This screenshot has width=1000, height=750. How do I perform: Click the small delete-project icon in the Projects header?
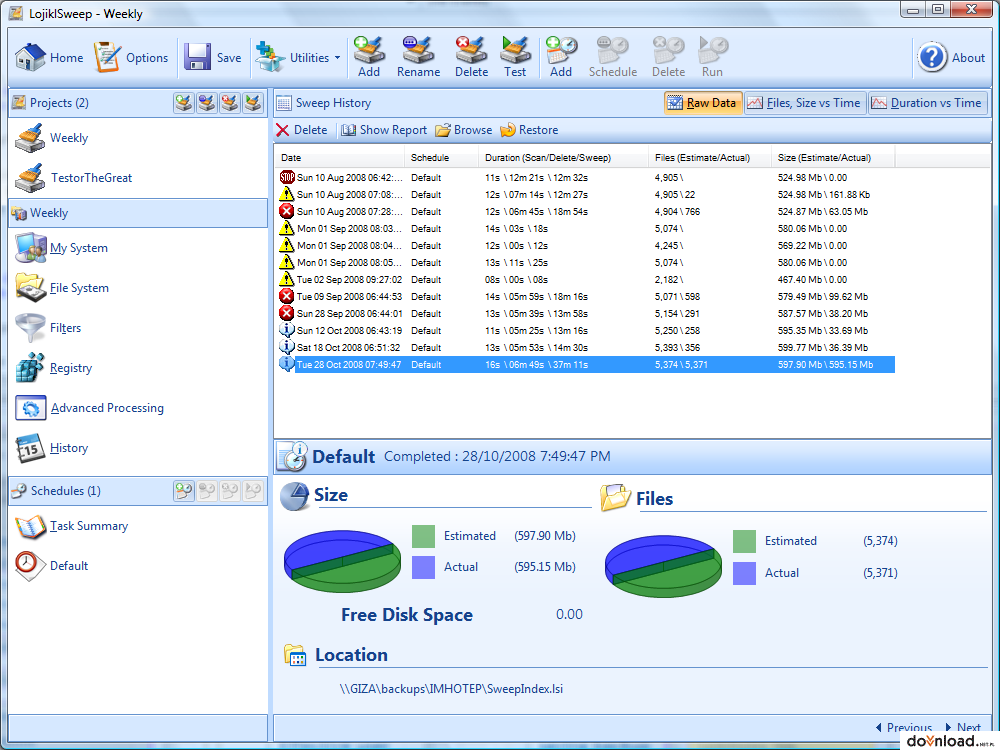pyautogui.click(x=230, y=103)
